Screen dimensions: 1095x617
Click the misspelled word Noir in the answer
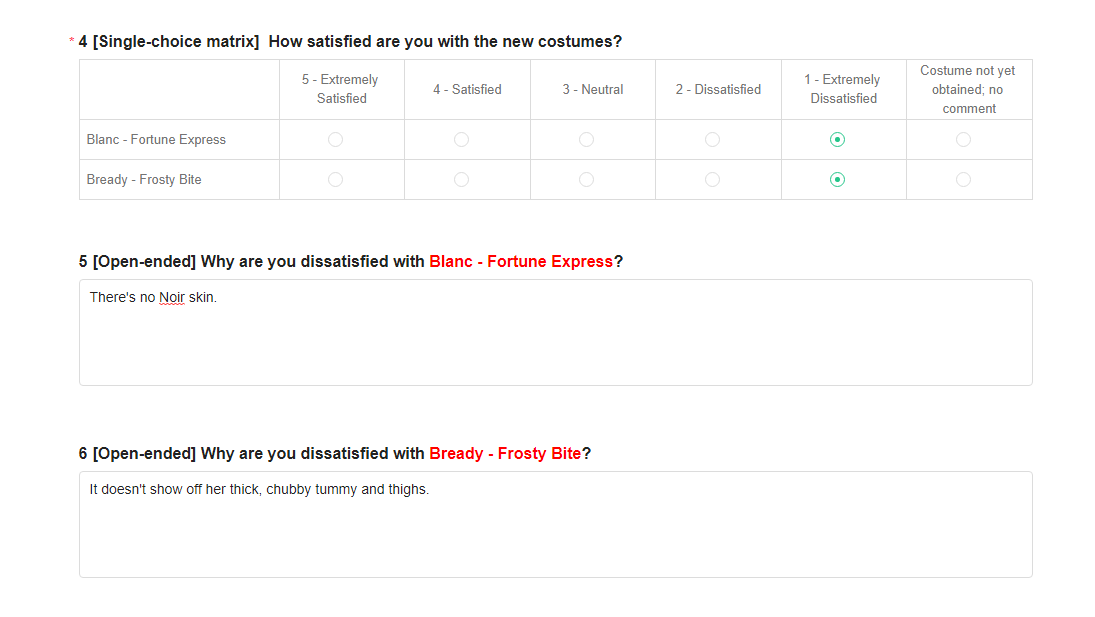(x=172, y=298)
